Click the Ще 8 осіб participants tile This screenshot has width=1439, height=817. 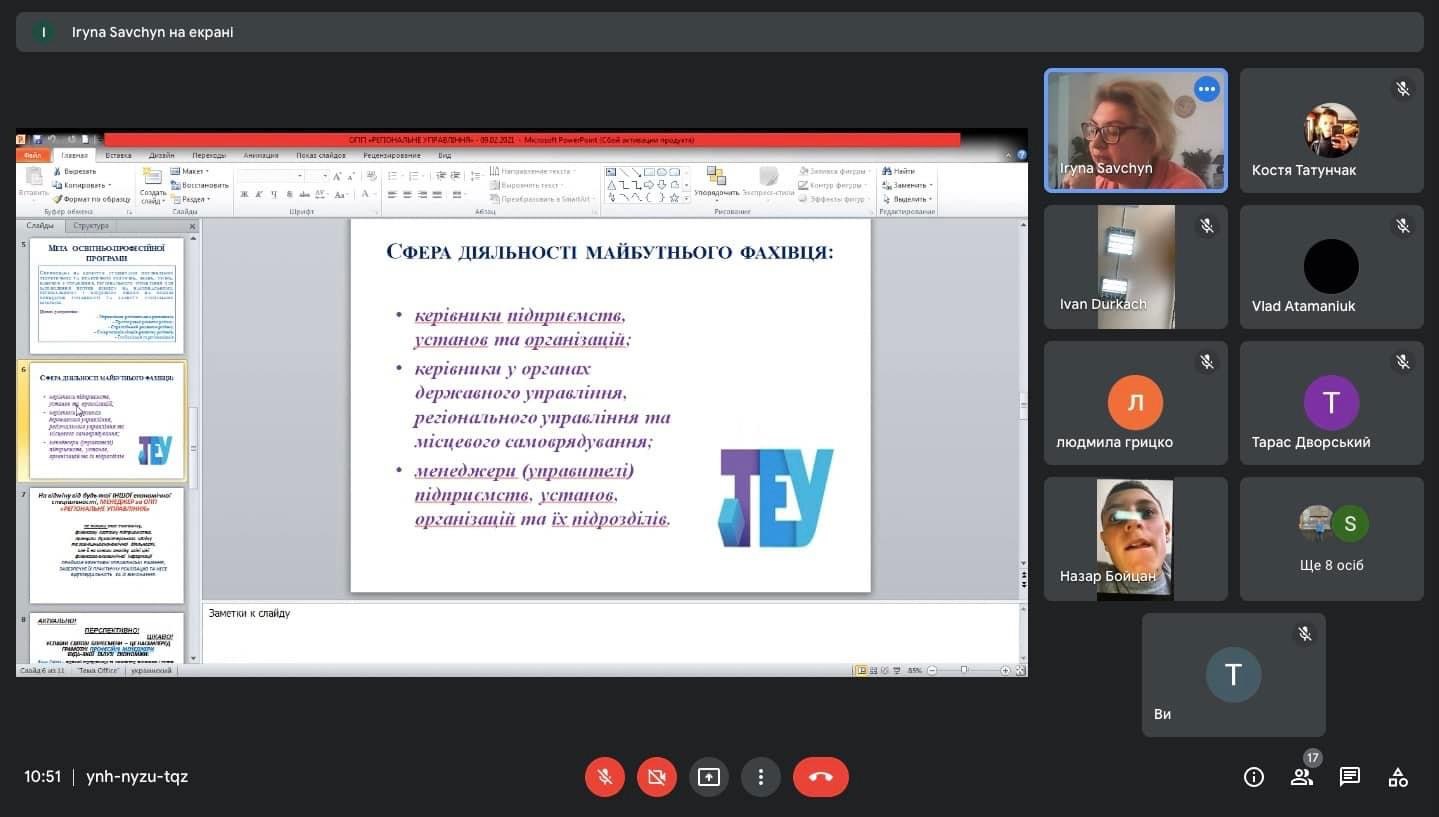click(x=1331, y=539)
